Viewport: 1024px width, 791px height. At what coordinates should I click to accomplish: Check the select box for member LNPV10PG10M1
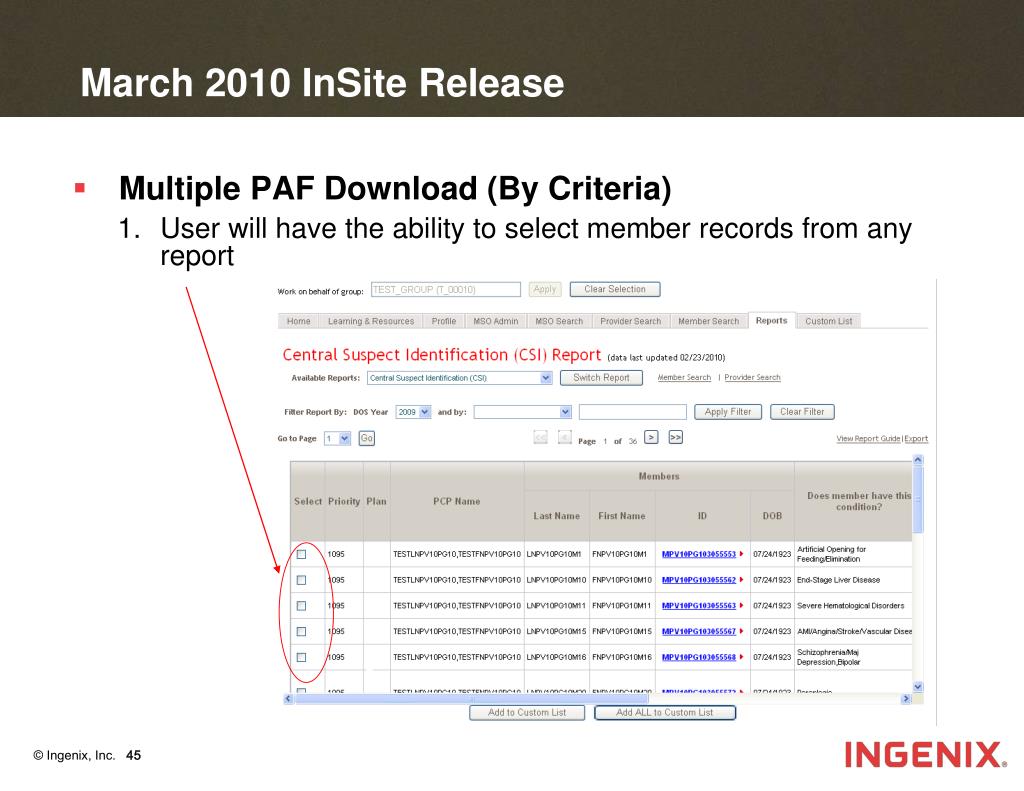[x=301, y=554]
